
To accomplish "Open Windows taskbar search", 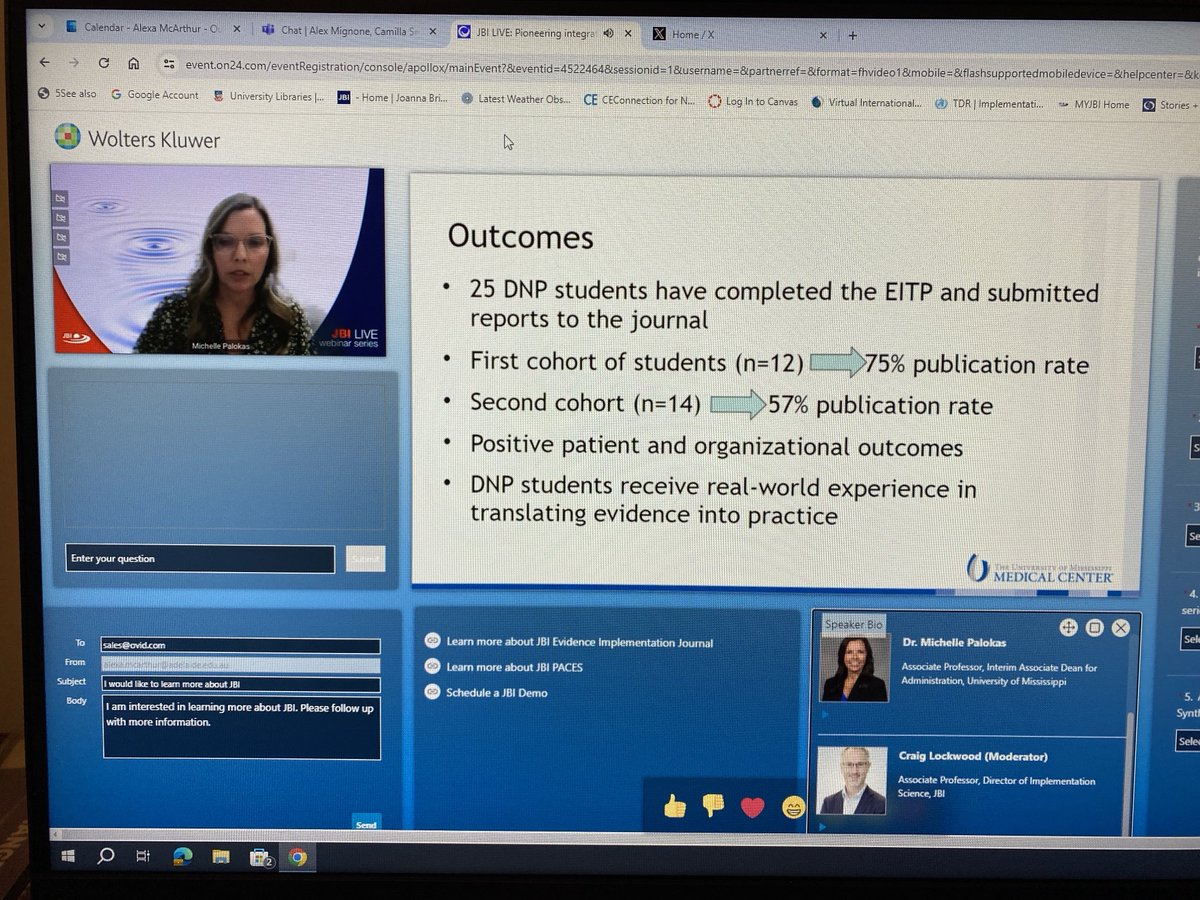I will coord(105,856).
